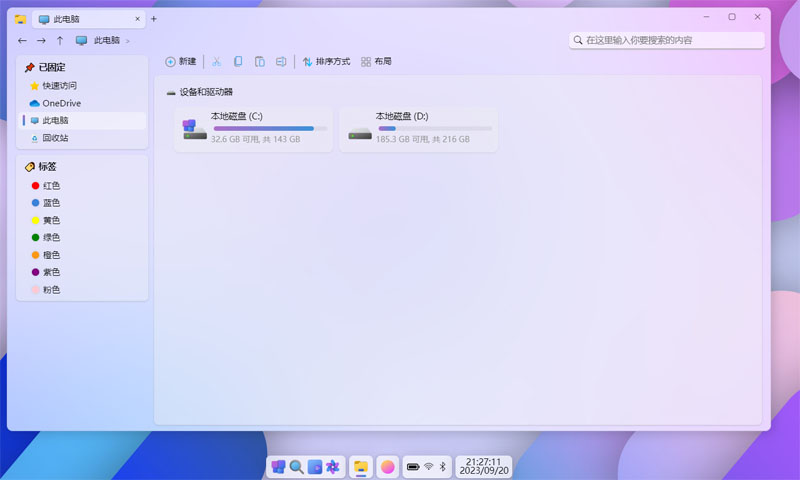The height and width of the screenshot is (480, 800).
Task: Select the red (红色) tag
Action: coord(46,186)
